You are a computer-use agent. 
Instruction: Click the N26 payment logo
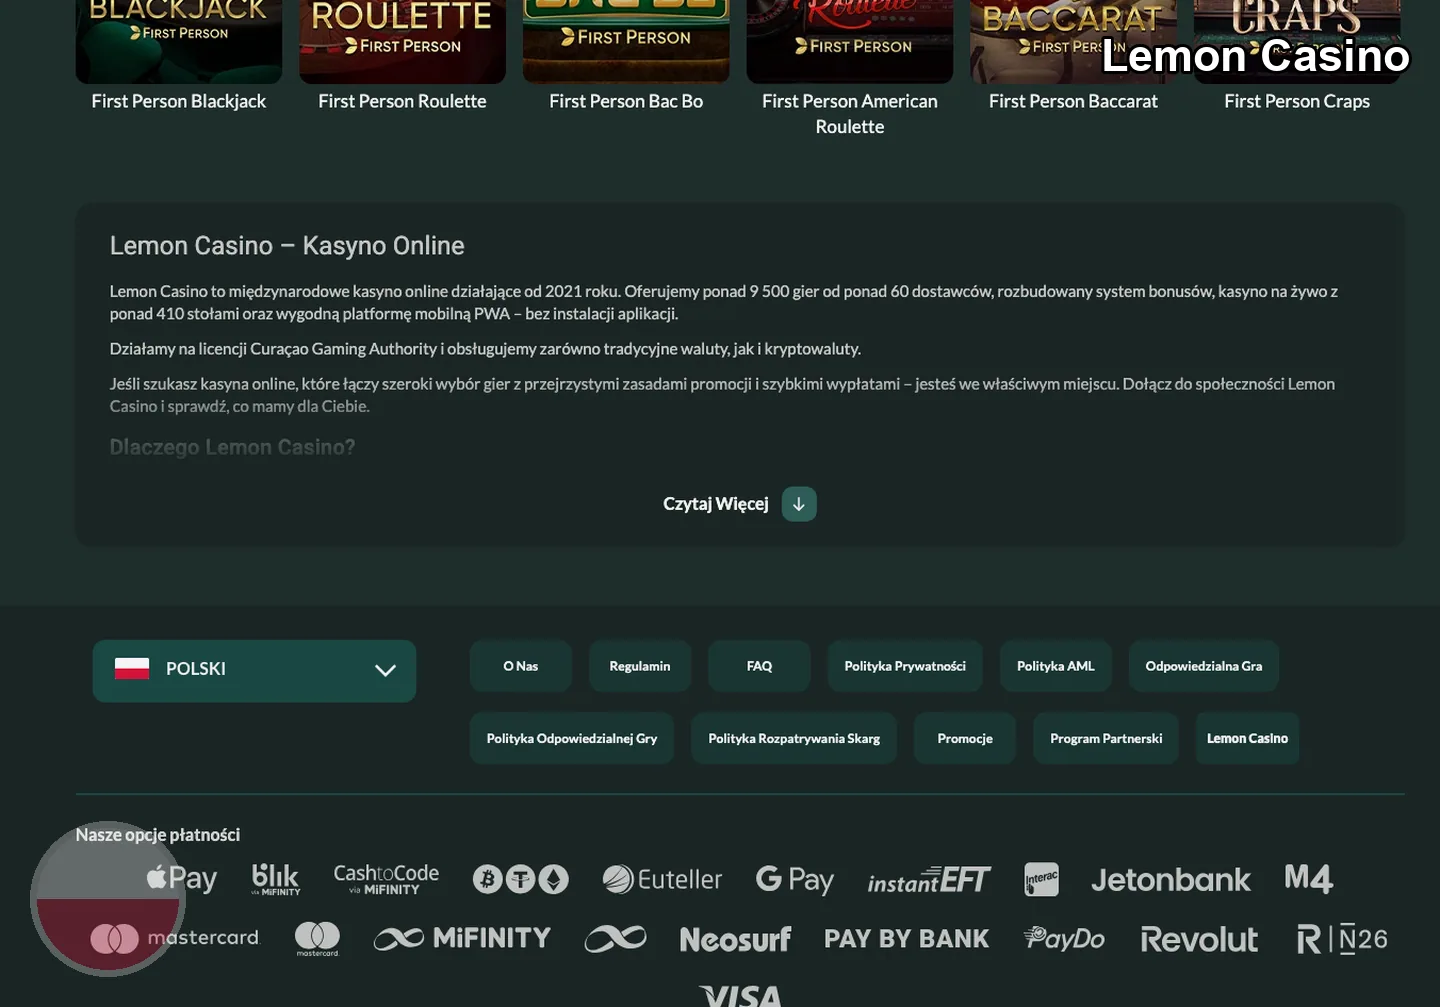click(x=1342, y=939)
